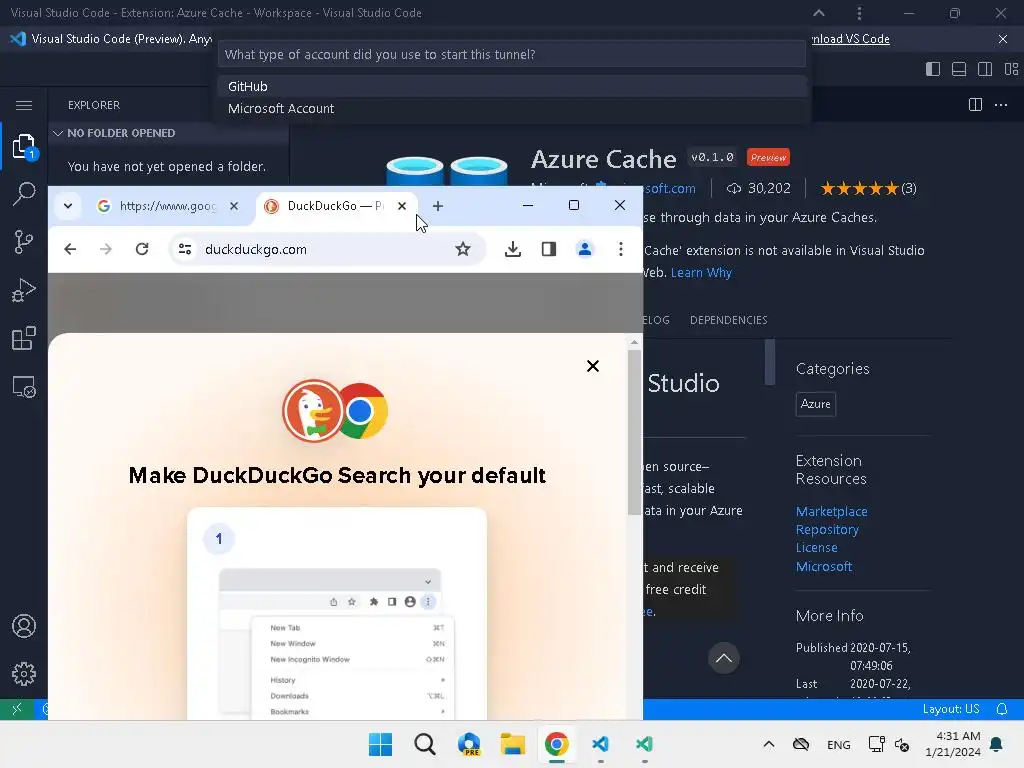Image resolution: width=1024 pixels, height=768 pixels.
Task: Open a new Chrome tab
Action: [438, 206]
